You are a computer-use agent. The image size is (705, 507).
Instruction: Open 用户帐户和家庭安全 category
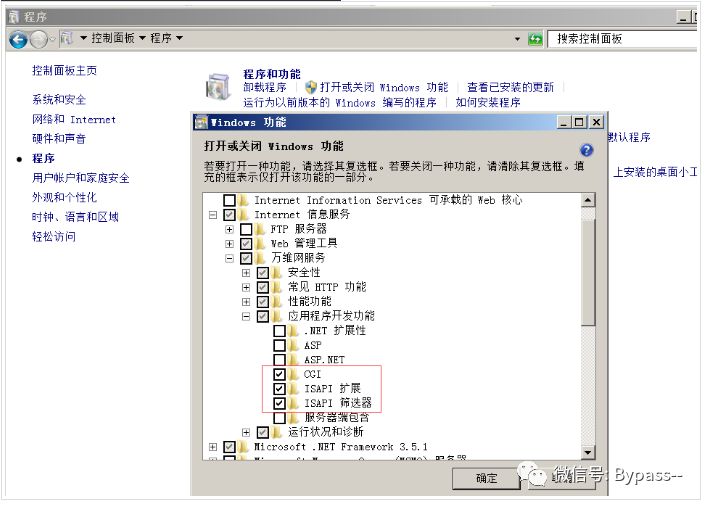80,178
